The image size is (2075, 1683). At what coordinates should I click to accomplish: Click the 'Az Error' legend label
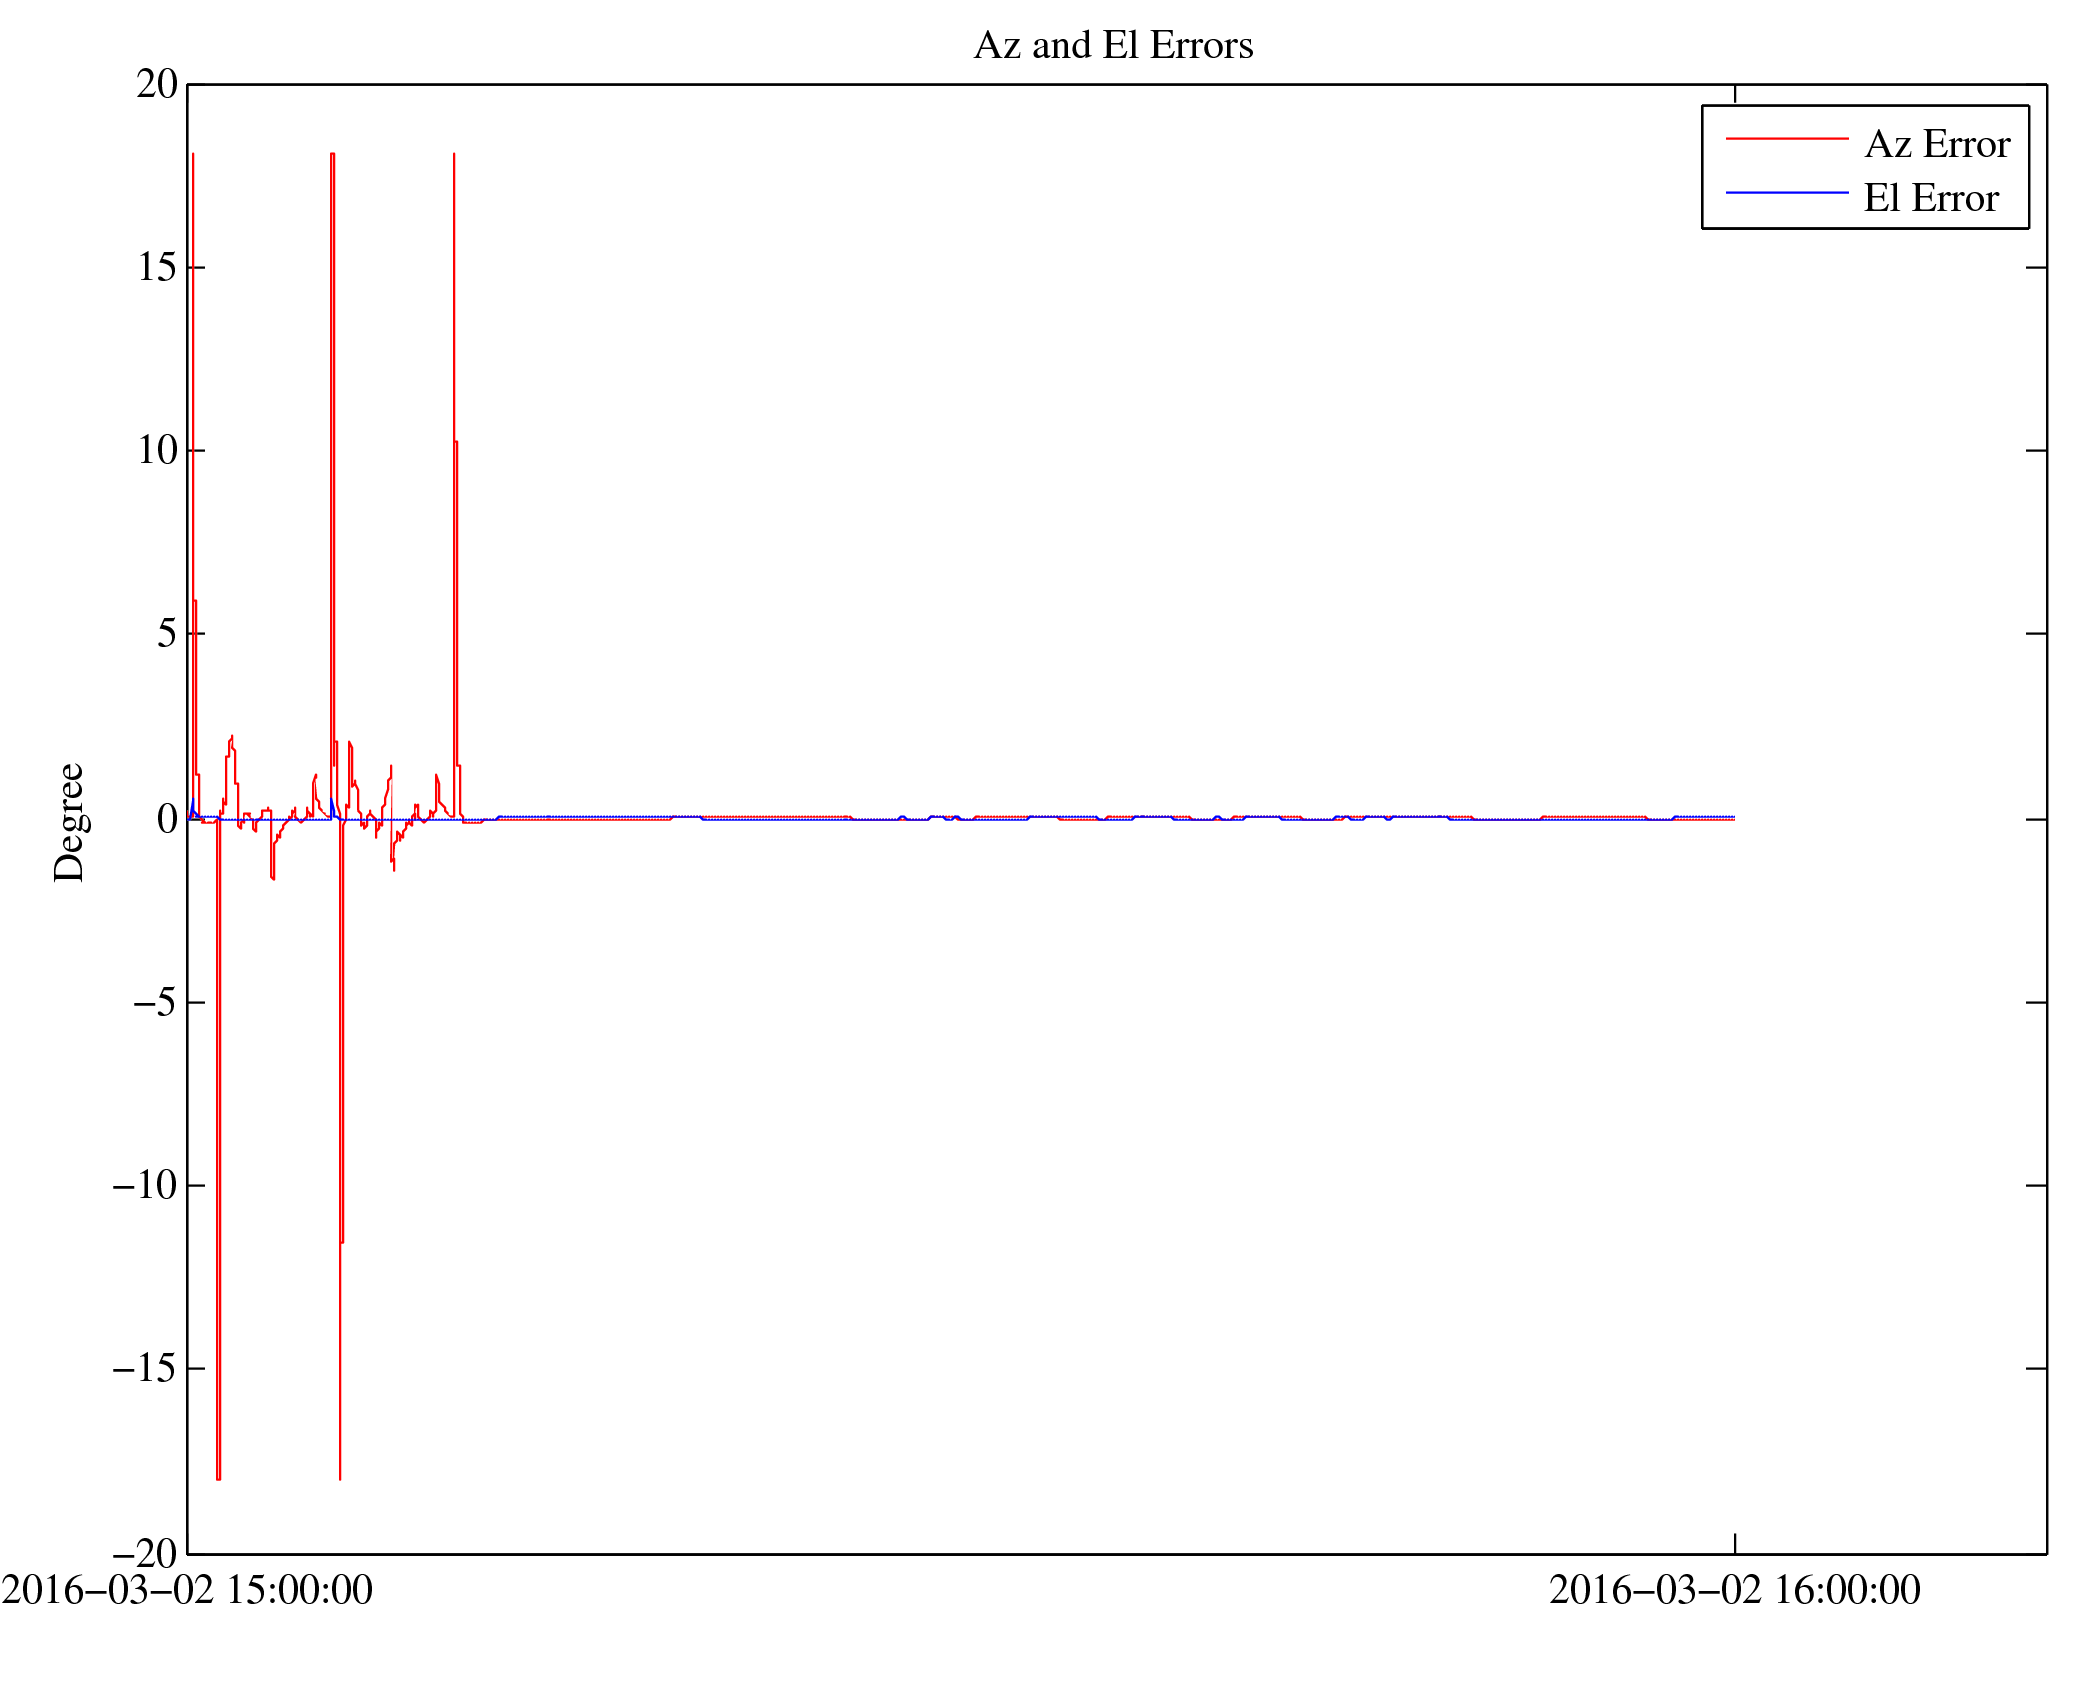point(1936,145)
